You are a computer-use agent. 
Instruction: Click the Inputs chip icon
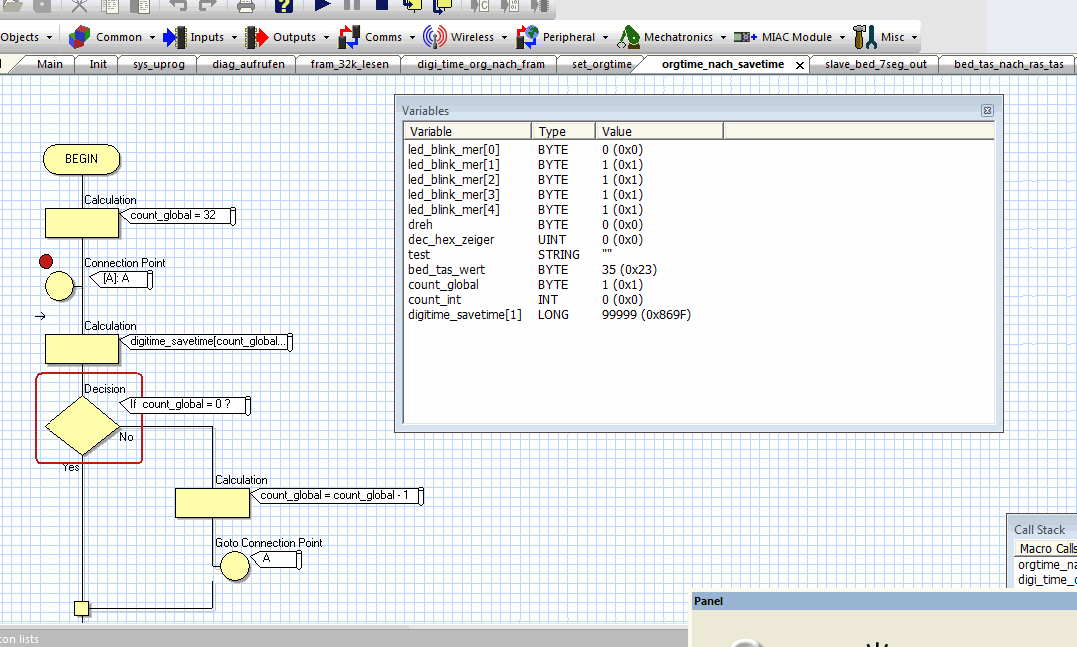174,37
